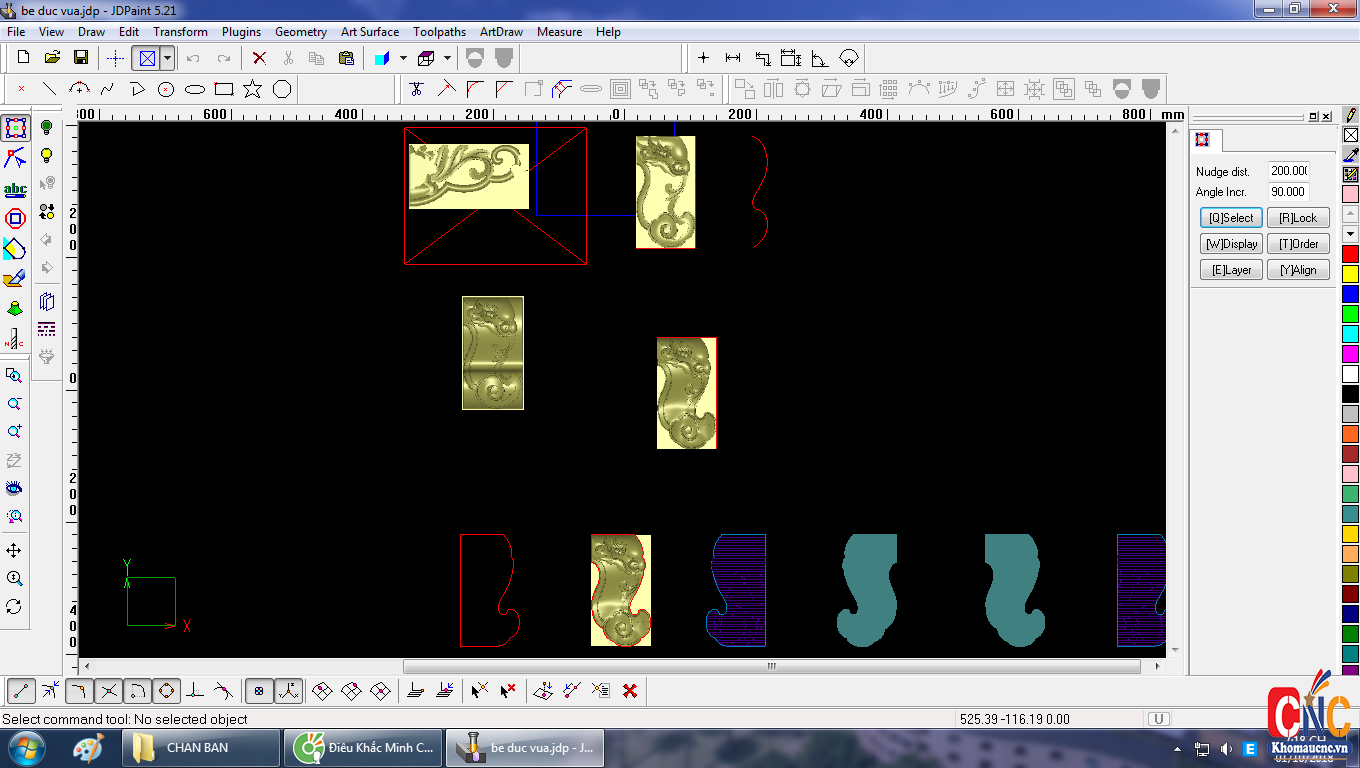The width and height of the screenshot is (1360, 768).
Task: Click the scissors trim tool
Action: point(417,89)
